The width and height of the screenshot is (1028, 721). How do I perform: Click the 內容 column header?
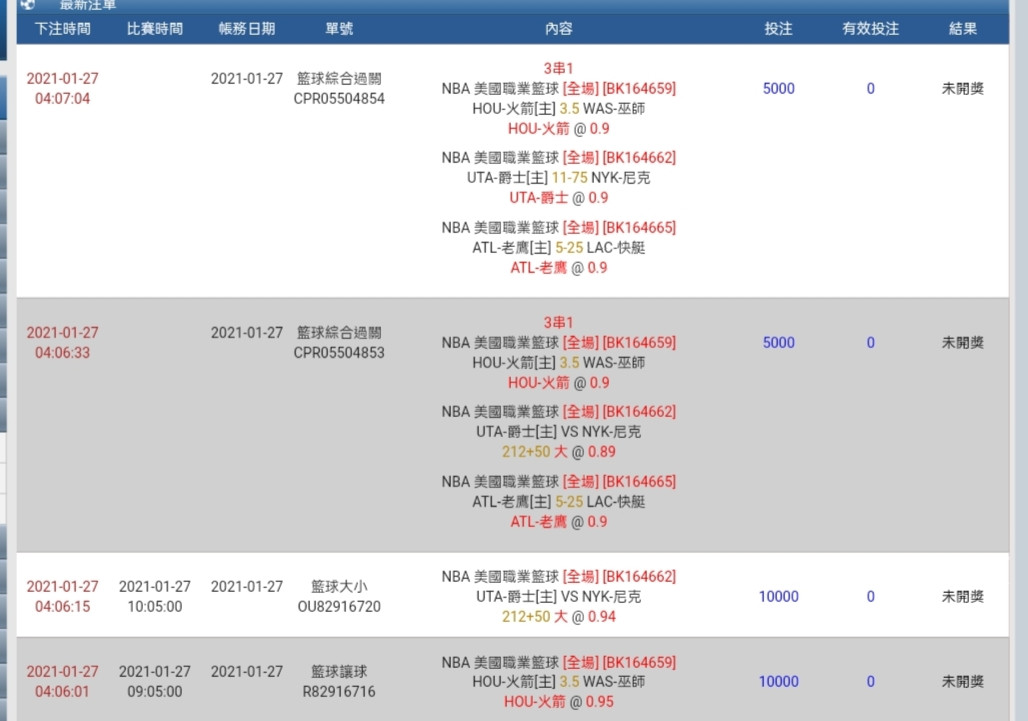point(559,29)
